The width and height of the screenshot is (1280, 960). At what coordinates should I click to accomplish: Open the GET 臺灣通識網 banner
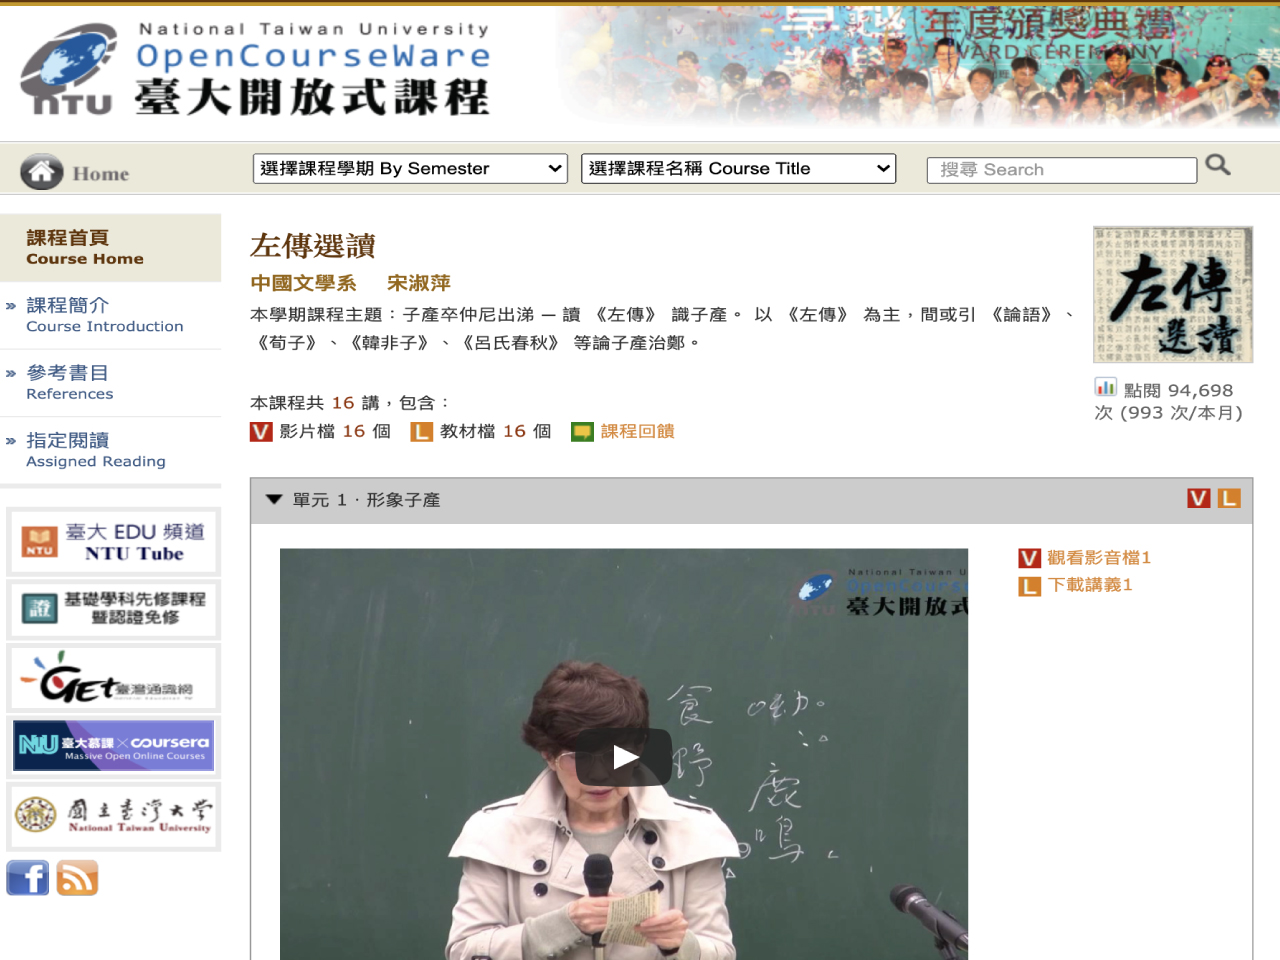(113, 678)
